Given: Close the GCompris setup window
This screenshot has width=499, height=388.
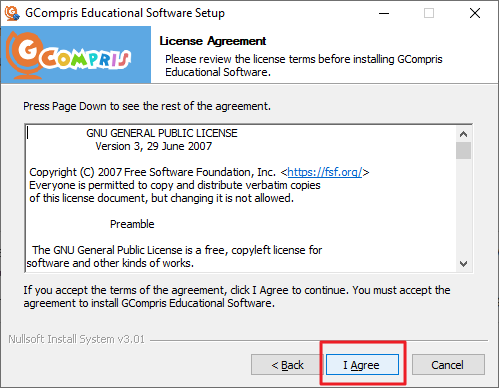Looking at the screenshot, I should tap(475, 13).
